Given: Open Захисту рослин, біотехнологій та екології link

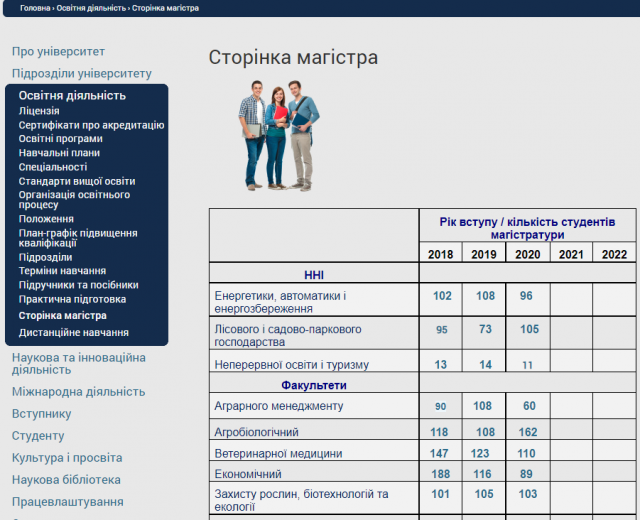Looking at the screenshot, I should pyautogui.click(x=301, y=500).
